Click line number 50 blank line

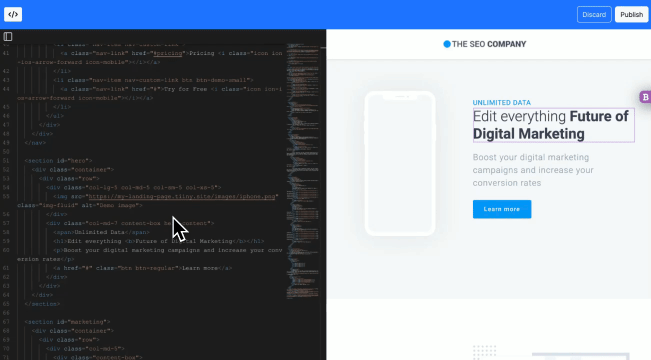pyautogui.click(x=6, y=152)
